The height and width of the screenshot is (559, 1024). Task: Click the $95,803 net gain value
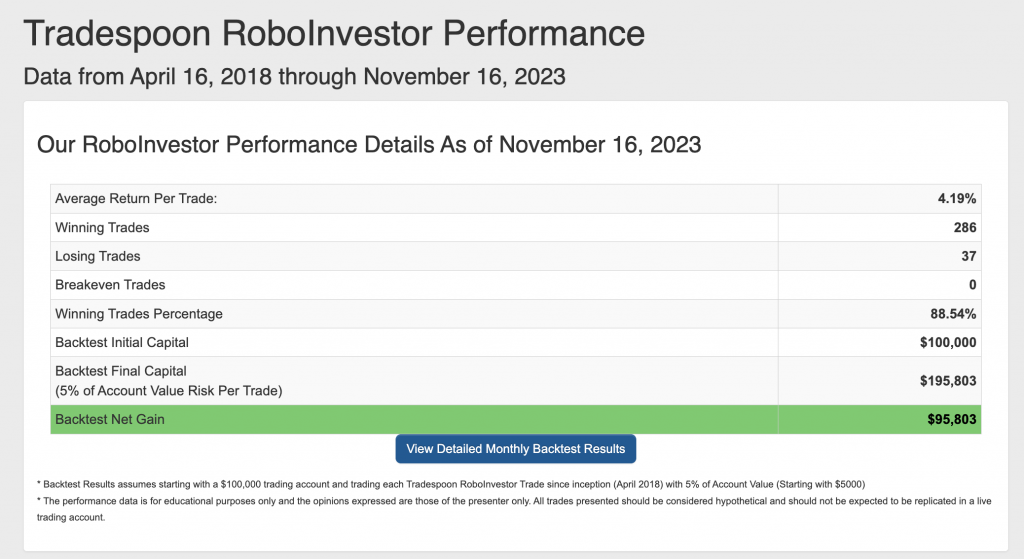(x=952, y=419)
